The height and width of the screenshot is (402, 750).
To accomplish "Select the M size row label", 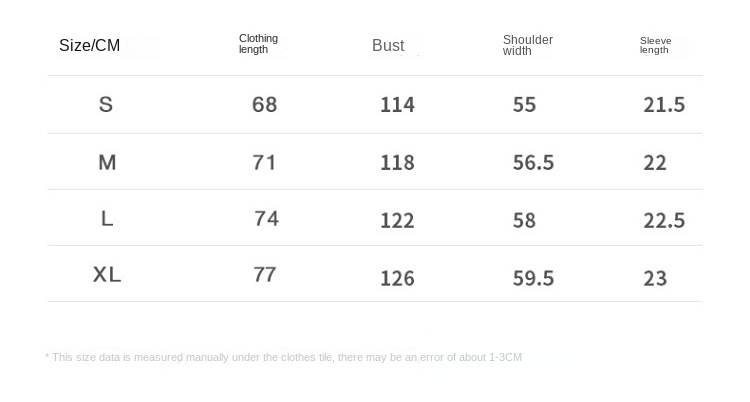I will (x=107, y=162).
